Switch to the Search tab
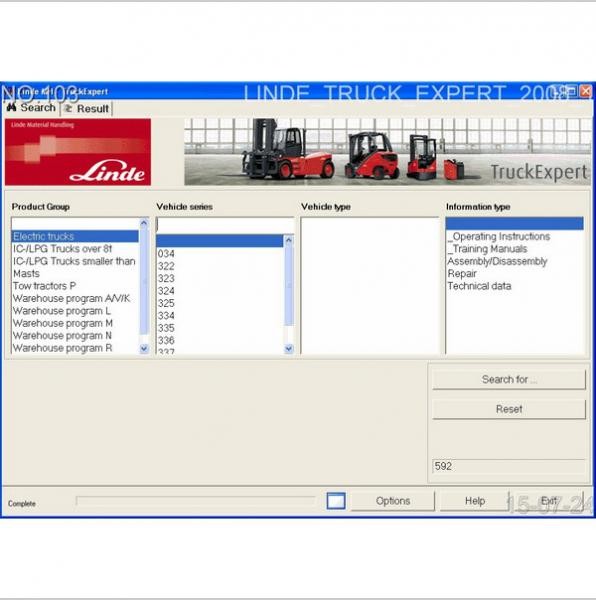The image size is (596, 600). pyautogui.click(x=31, y=108)
